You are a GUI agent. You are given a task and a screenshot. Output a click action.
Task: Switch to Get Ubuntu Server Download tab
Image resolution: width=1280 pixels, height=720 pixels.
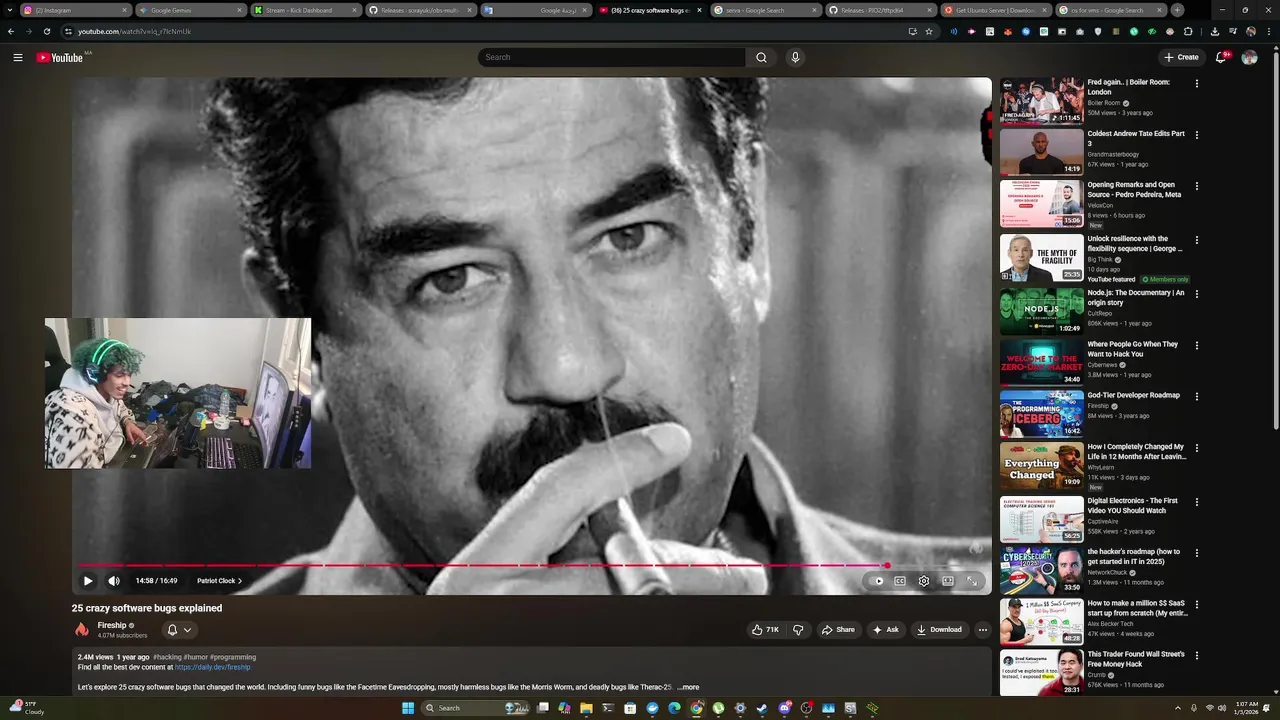[994, 10]
